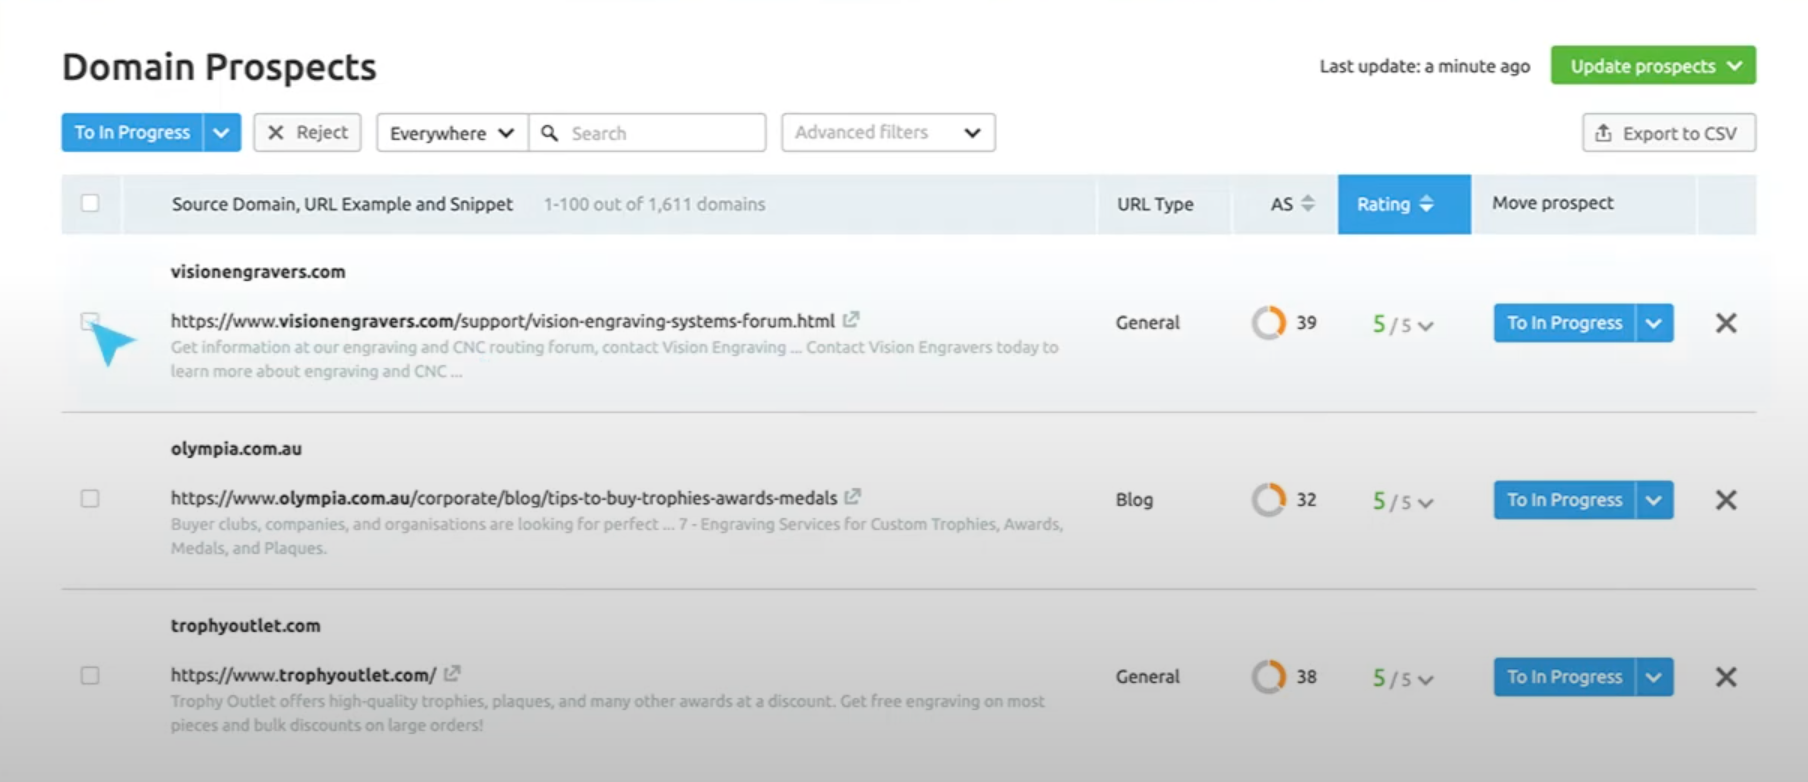Click the URL Type column header
The image size is (1808, 782).
click(1155, 204)
